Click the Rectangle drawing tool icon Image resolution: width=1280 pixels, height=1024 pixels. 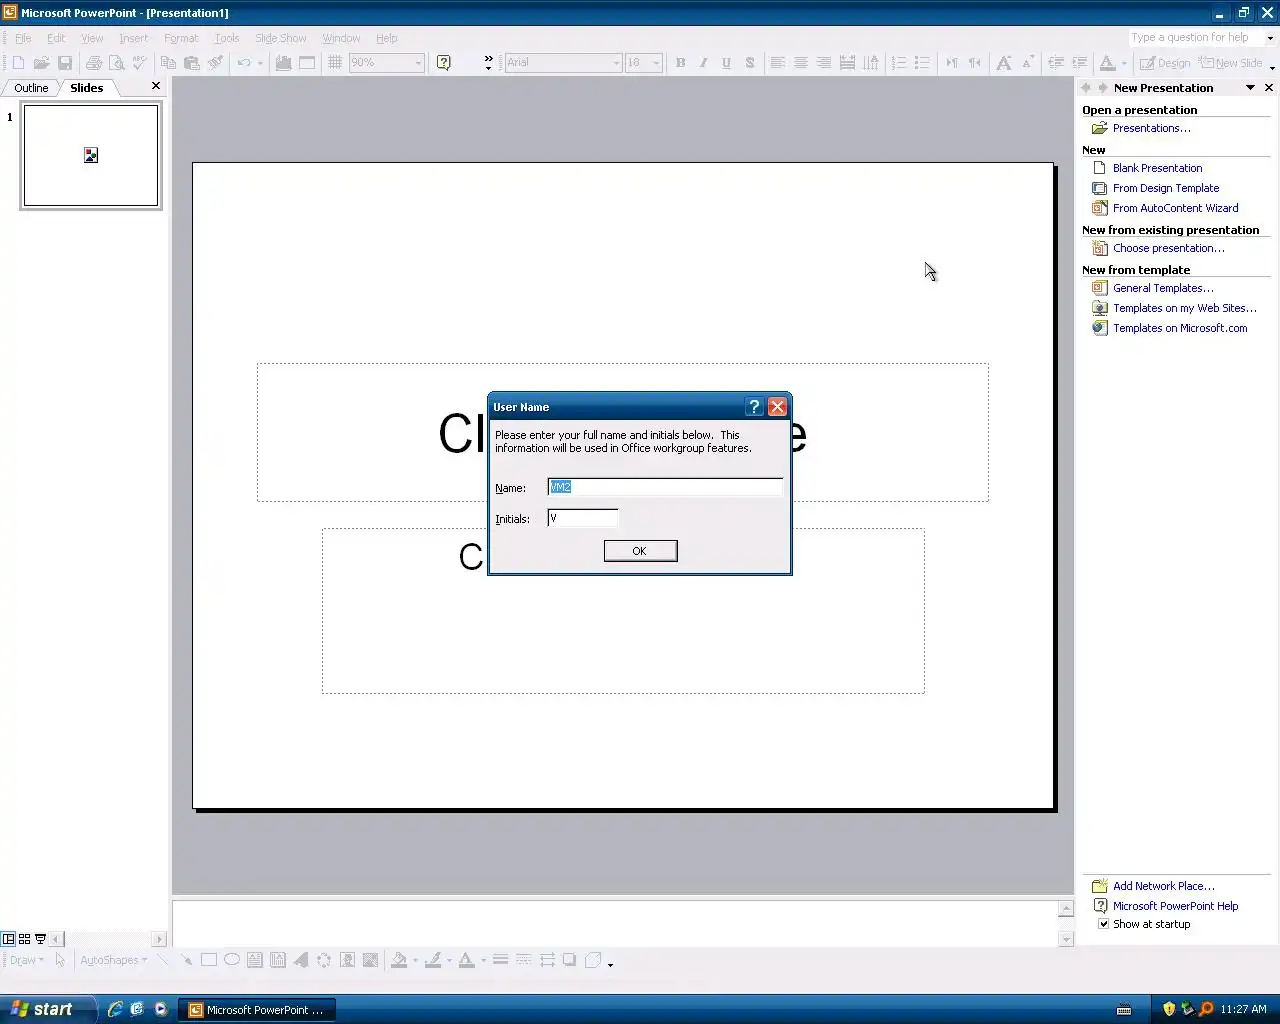click(209, 960)
